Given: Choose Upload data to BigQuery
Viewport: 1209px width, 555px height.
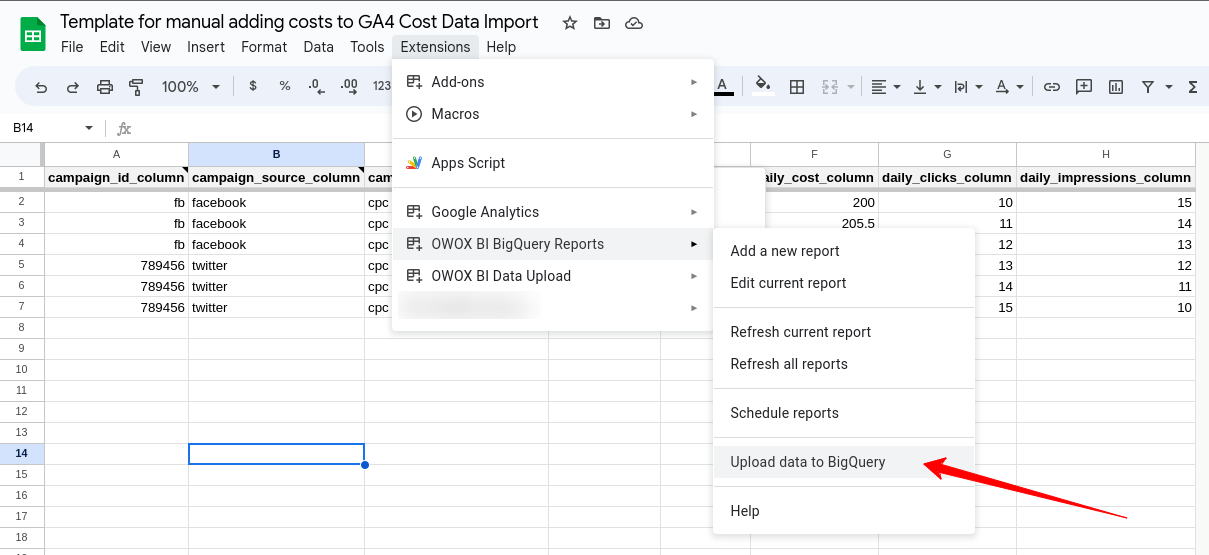Looking at the screenshot, I should pyautogui.click(x=843, y=462).
